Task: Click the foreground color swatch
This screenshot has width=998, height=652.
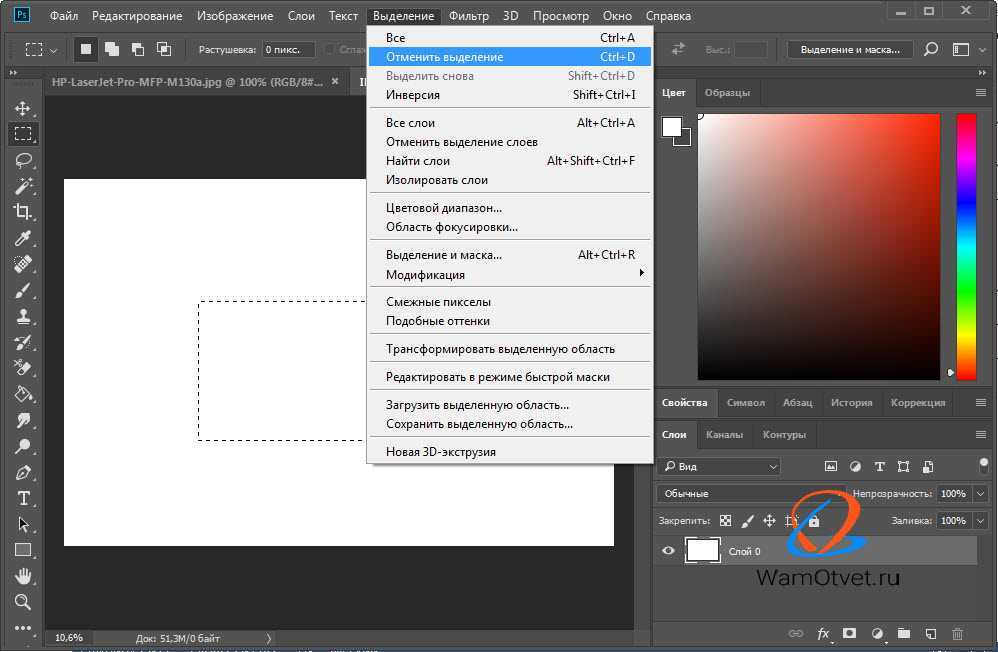Action: (x=671, y=126)
